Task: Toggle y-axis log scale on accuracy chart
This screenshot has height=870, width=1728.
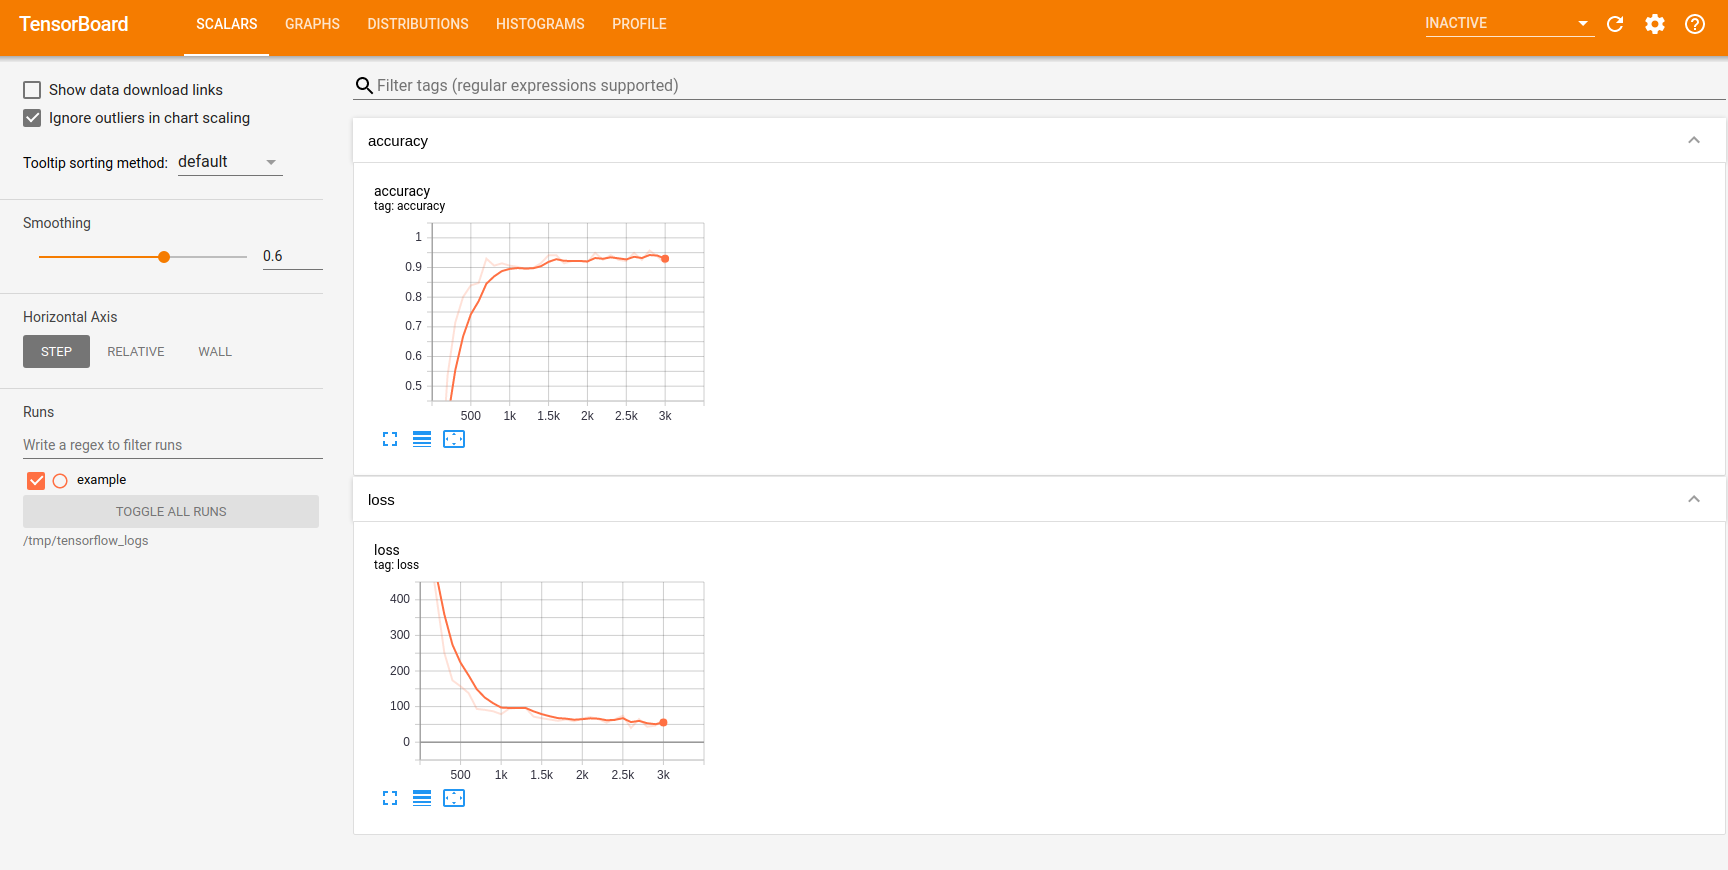Action: [422, 439]
